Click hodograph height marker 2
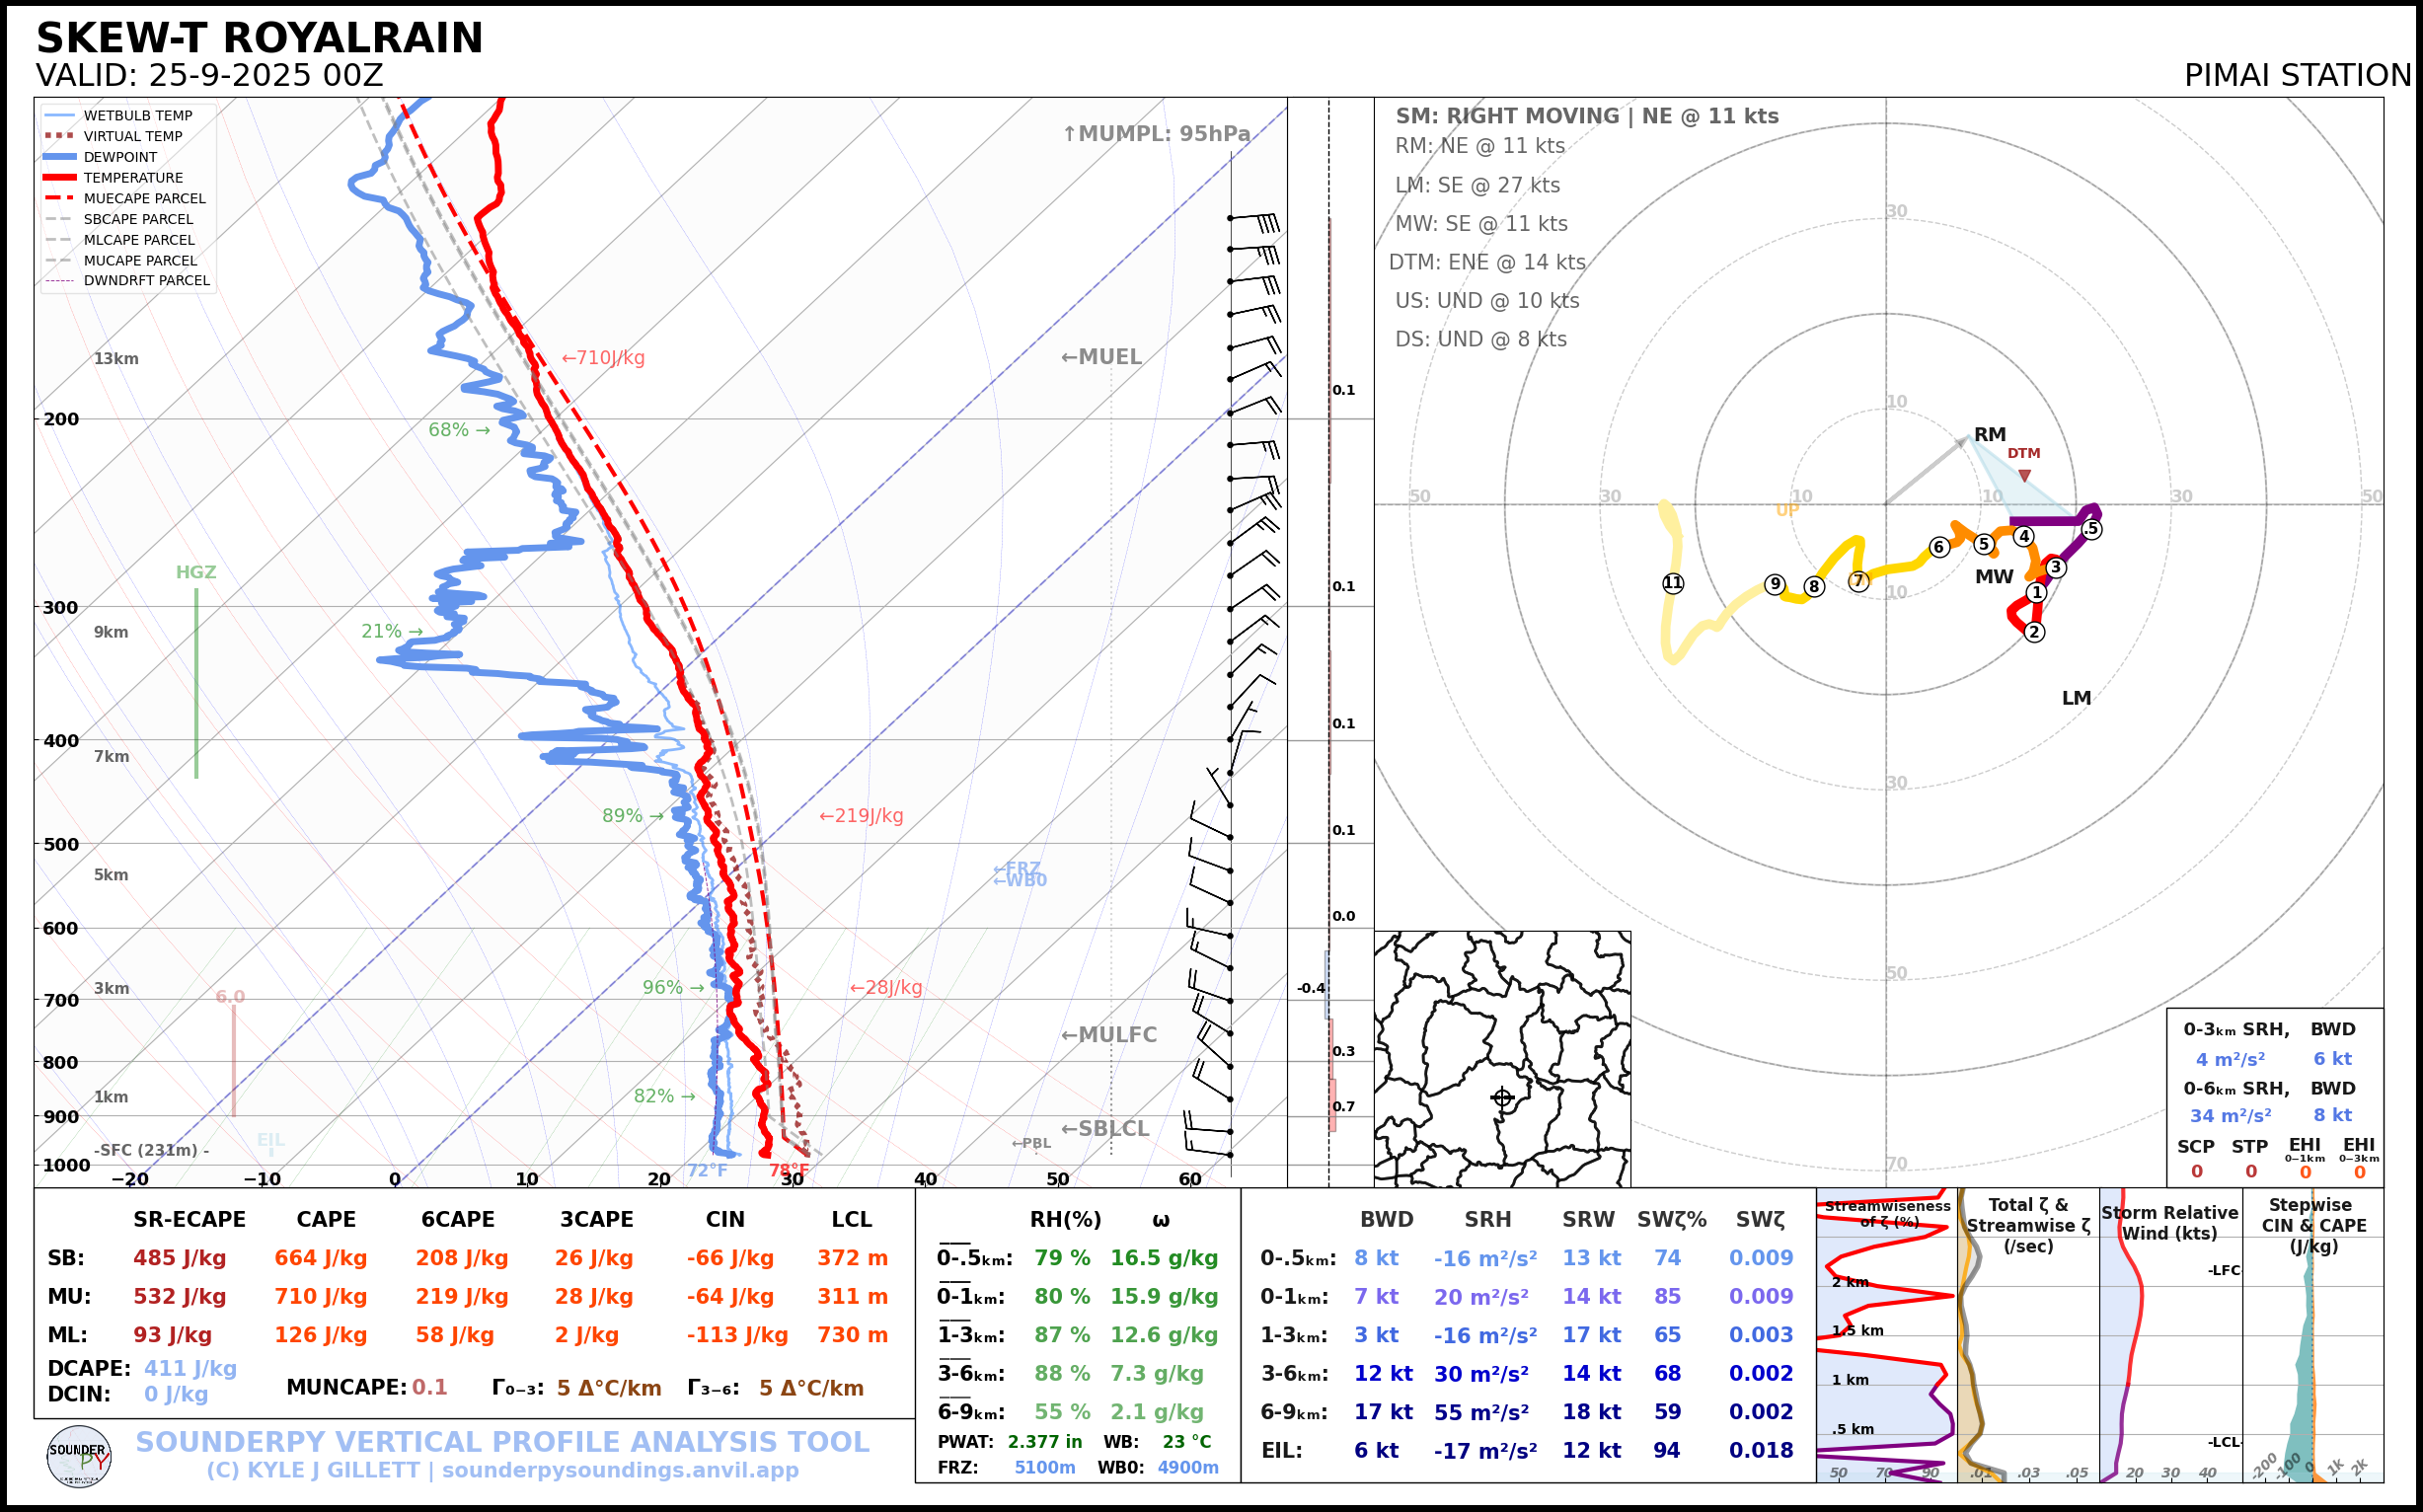Screen dimensions: 2423x1512 [x=2034, y=632]
